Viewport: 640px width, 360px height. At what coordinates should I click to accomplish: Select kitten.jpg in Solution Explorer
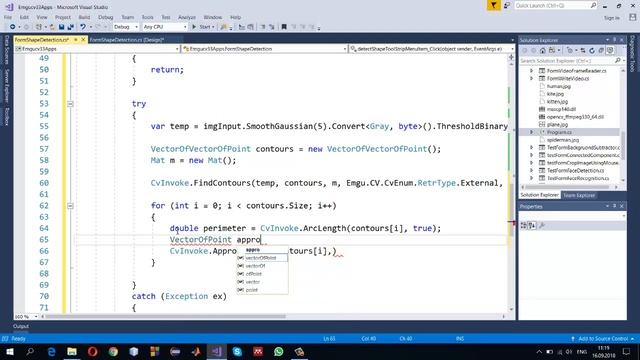click(557, 102)
